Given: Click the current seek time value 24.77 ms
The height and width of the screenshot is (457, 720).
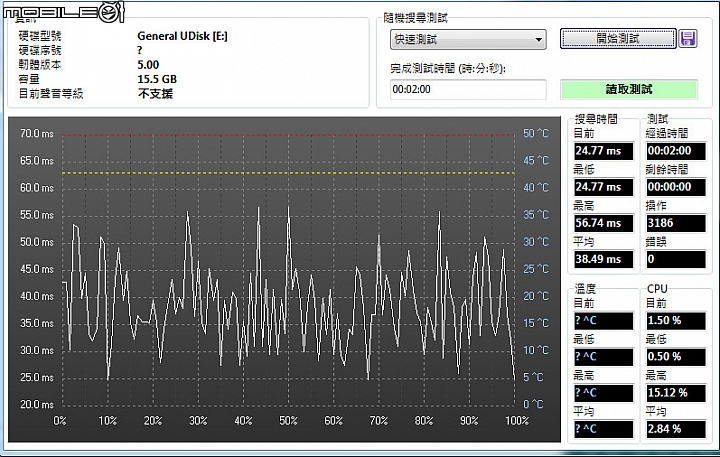Looking at the screenshot, I should [603, 151].
